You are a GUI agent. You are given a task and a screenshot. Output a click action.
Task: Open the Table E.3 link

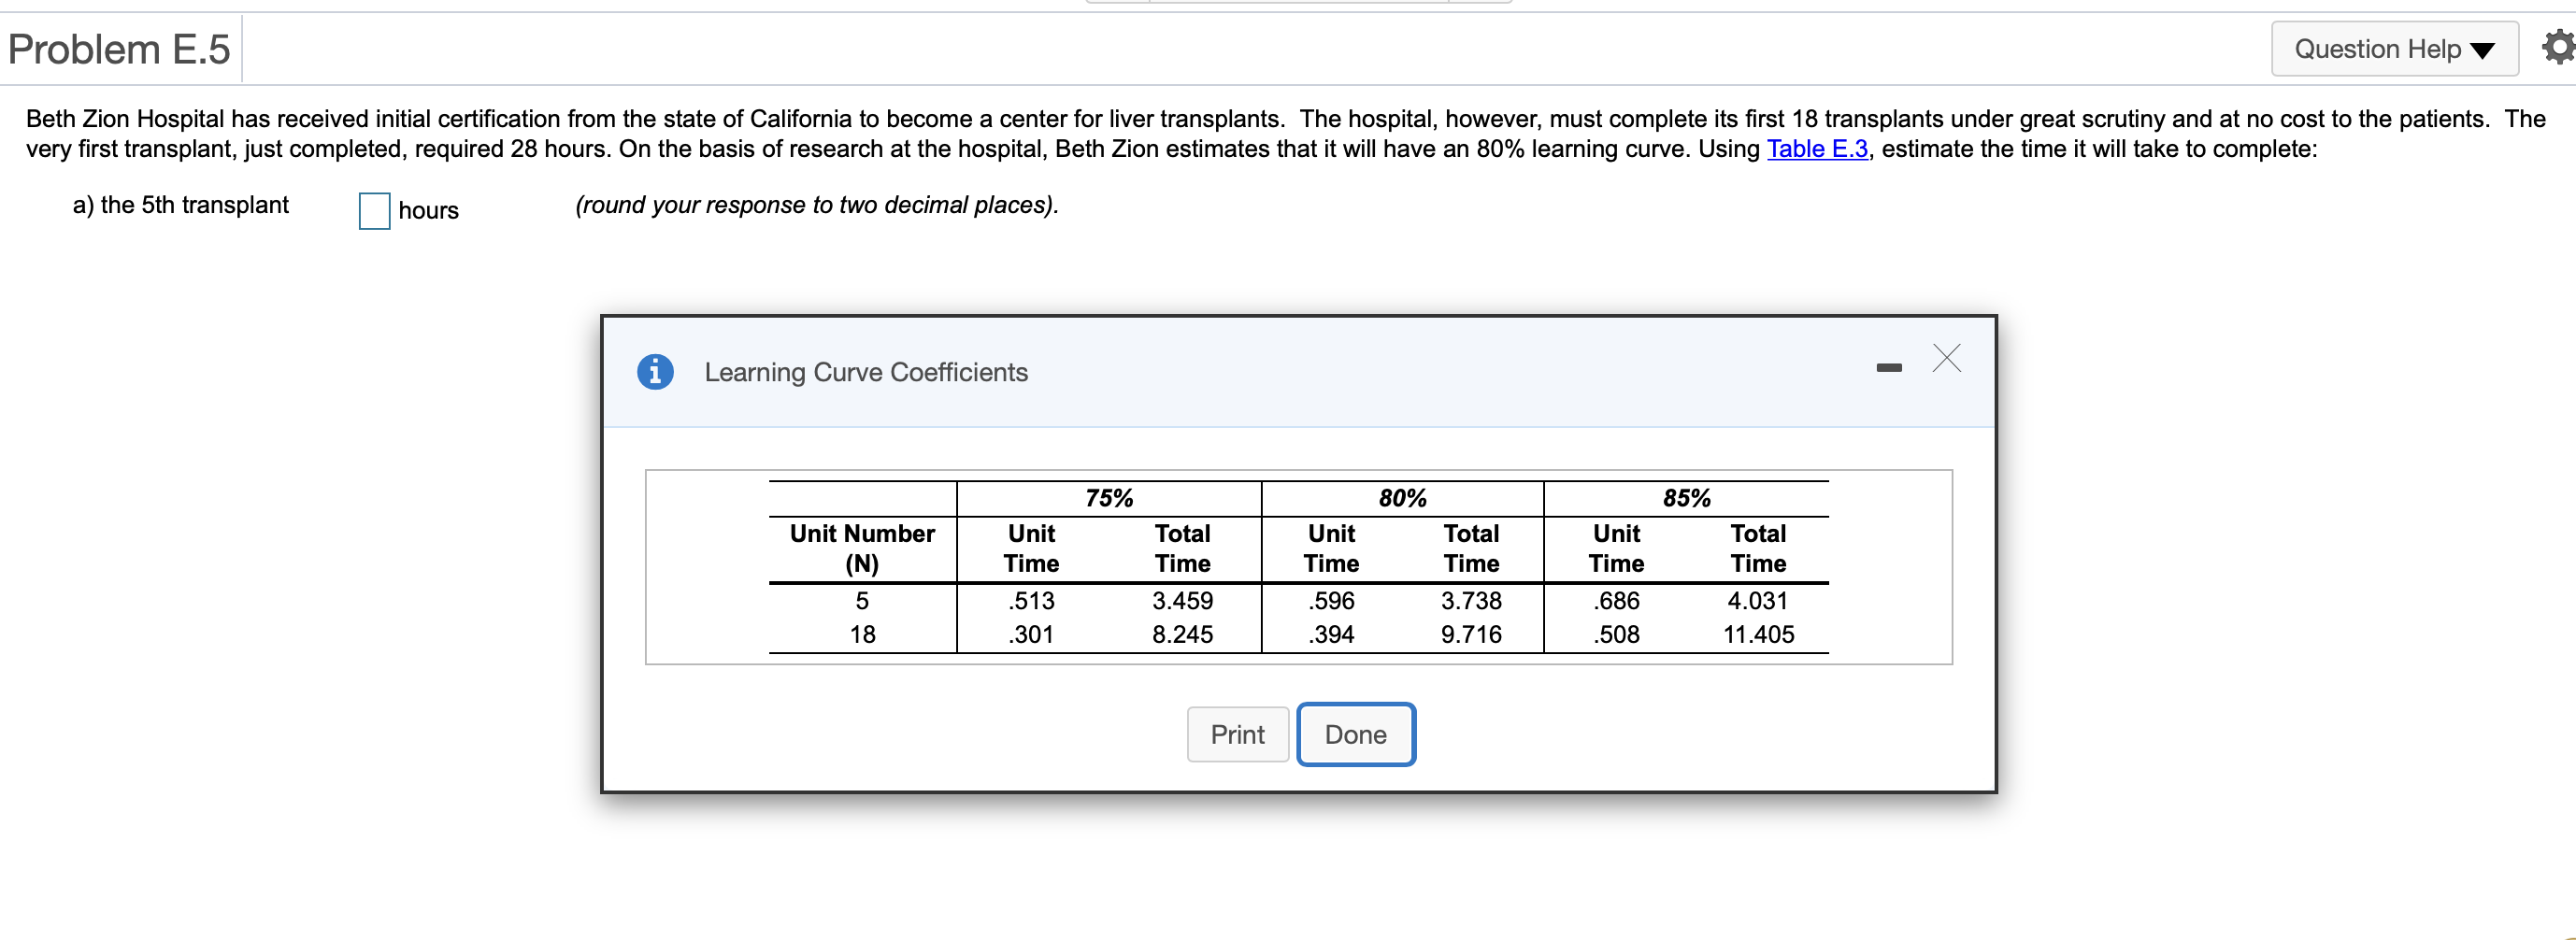coord(1817,148)
